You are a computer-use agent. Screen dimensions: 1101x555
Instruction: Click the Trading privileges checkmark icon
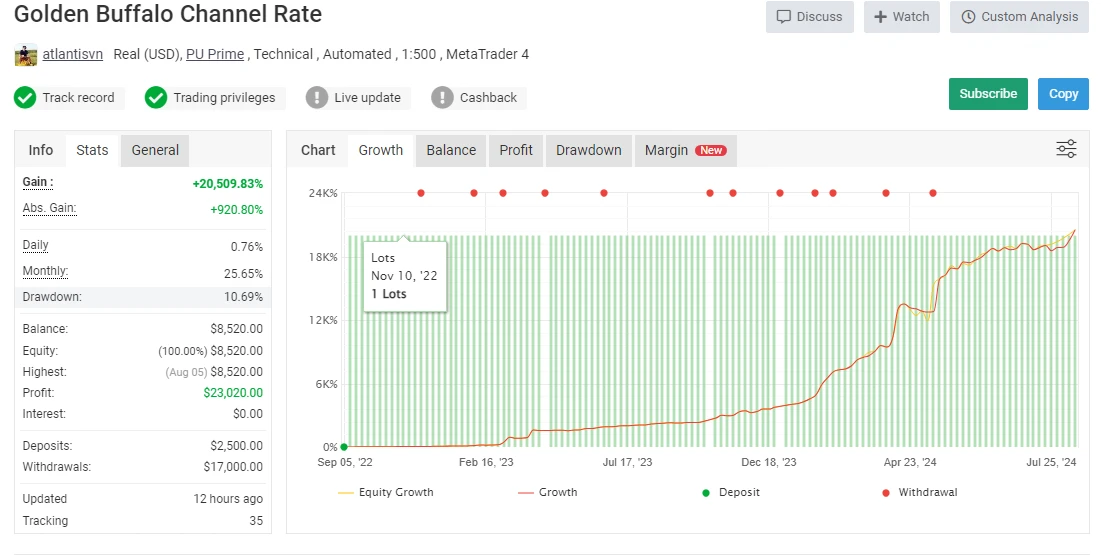pyautogui.click(x=156, y=98)
